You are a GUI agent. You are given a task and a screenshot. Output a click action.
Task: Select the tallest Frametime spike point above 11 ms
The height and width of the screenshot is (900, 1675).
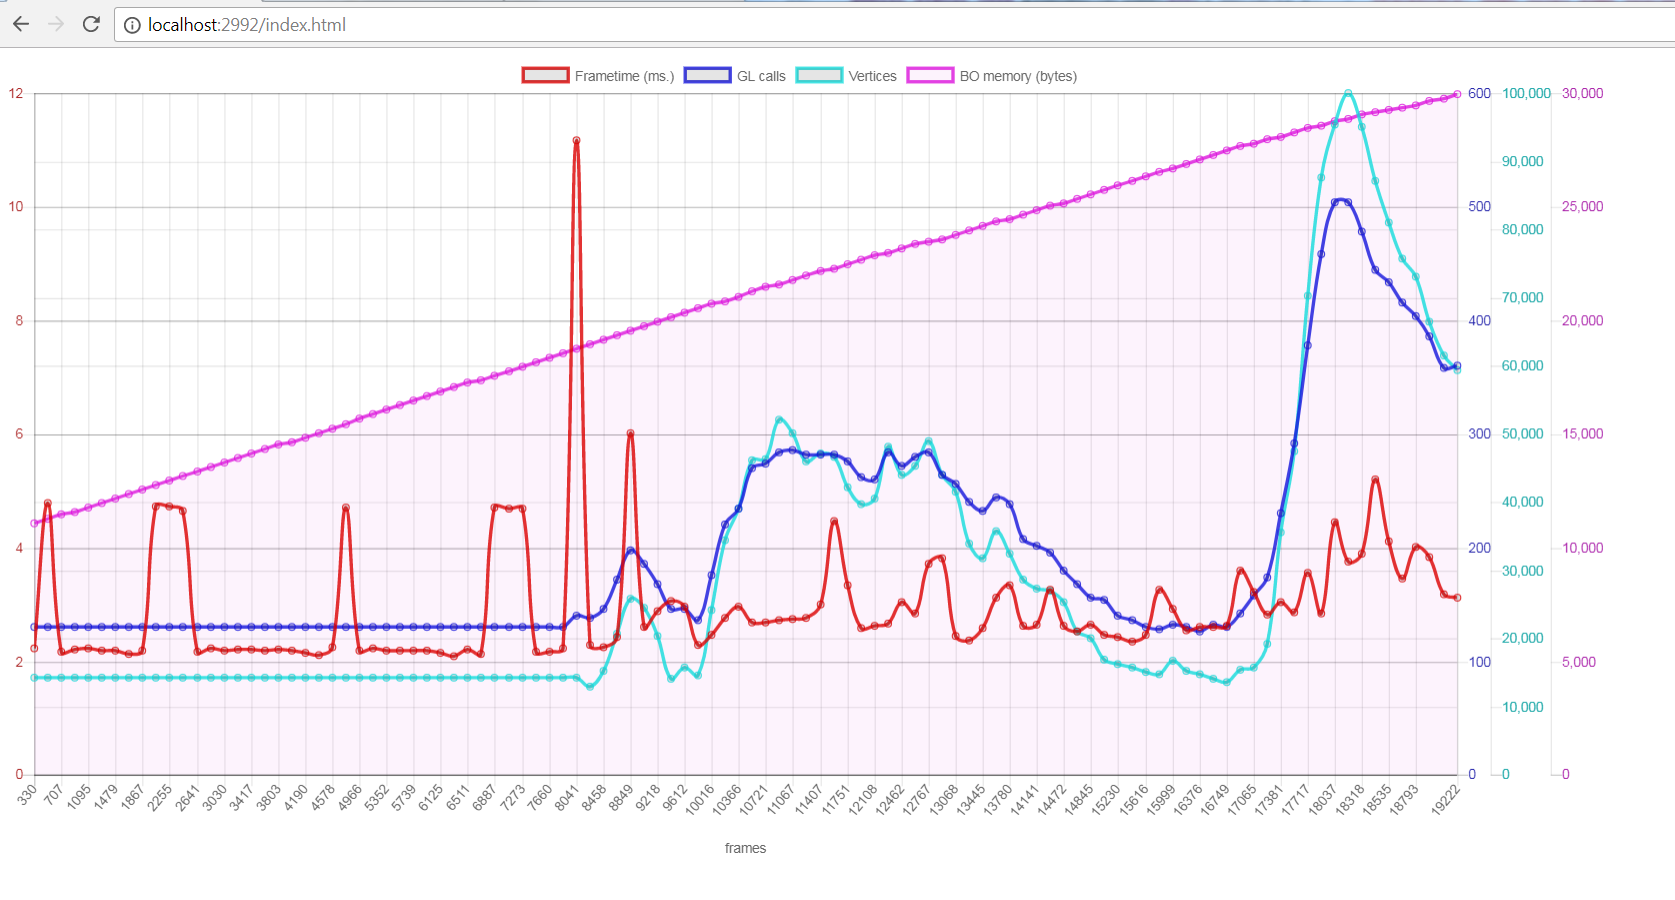(576, 141)
